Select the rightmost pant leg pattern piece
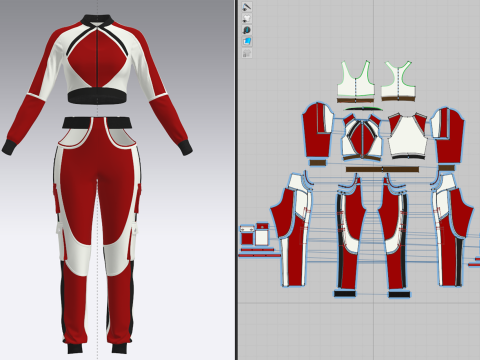This screenshot has height=360, width=480. tap(452, 230)
